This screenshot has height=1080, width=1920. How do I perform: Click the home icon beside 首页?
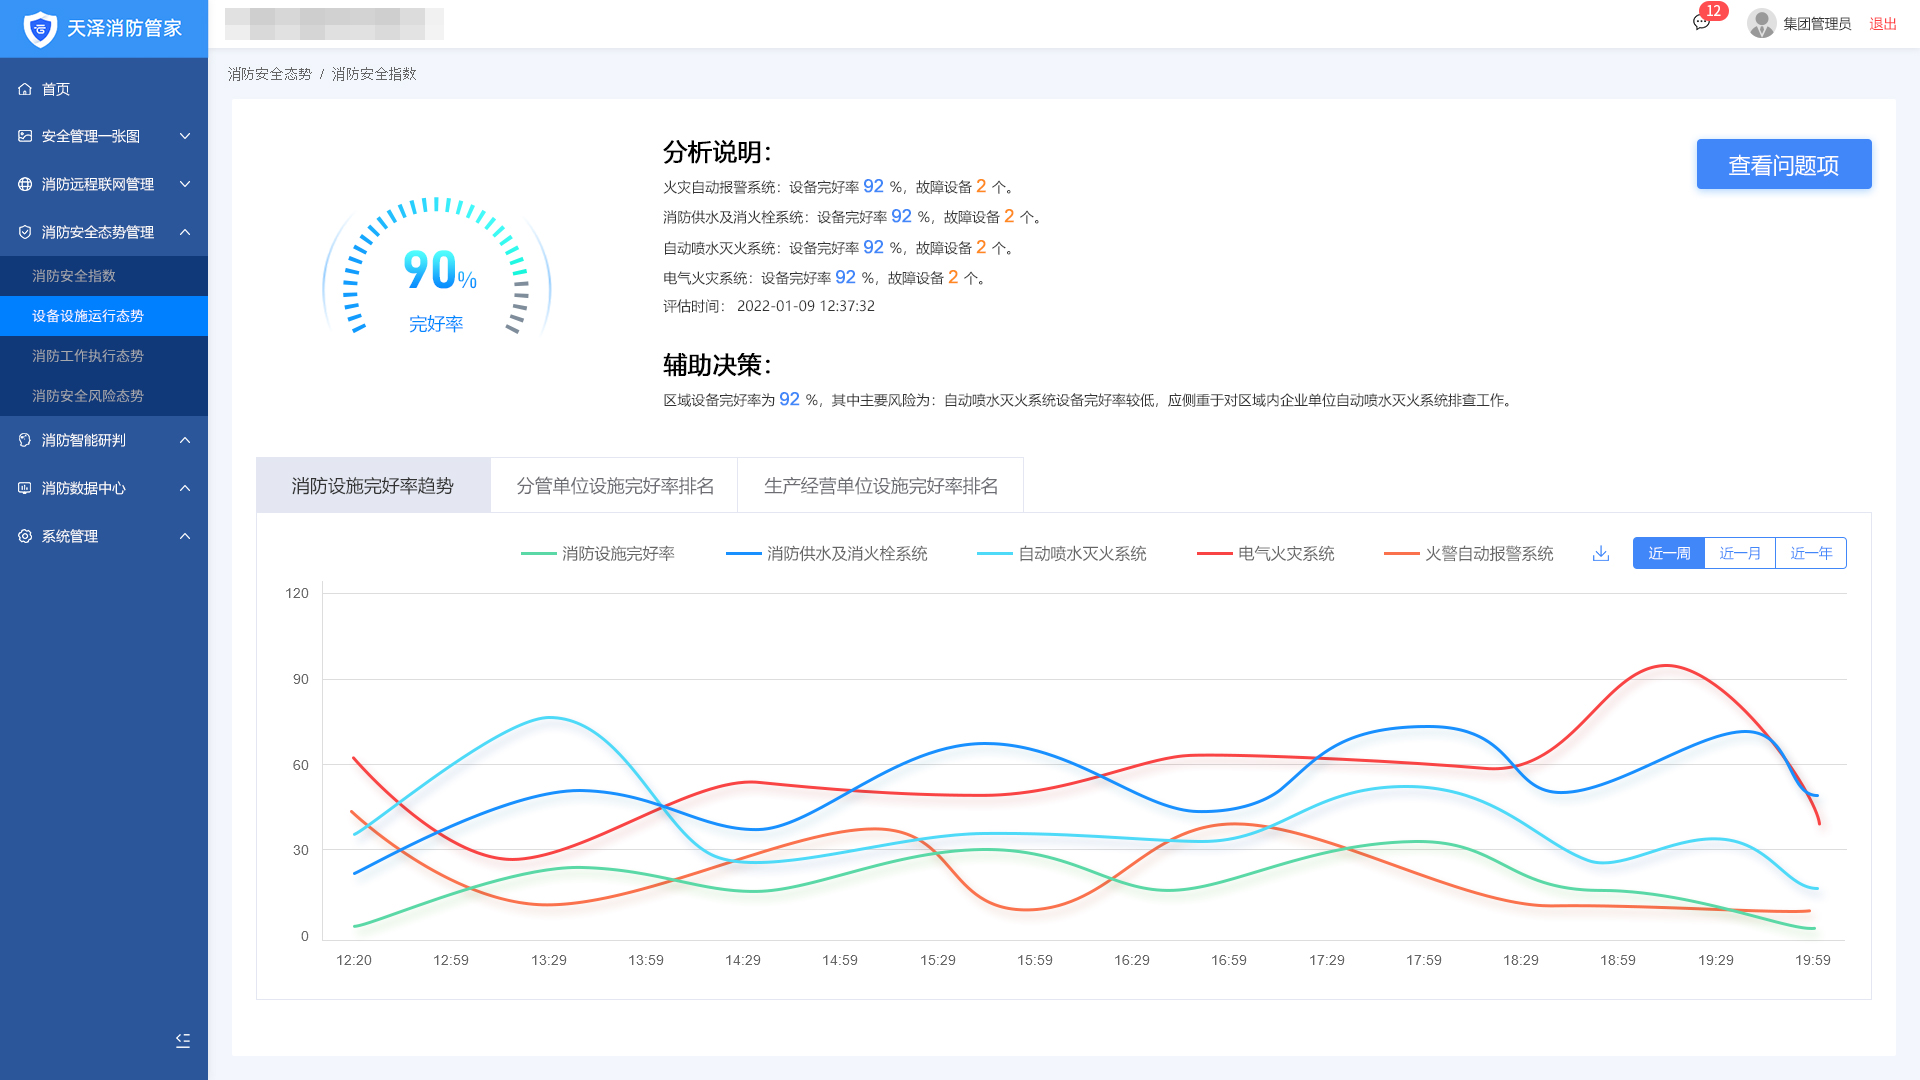coord(25,89)
